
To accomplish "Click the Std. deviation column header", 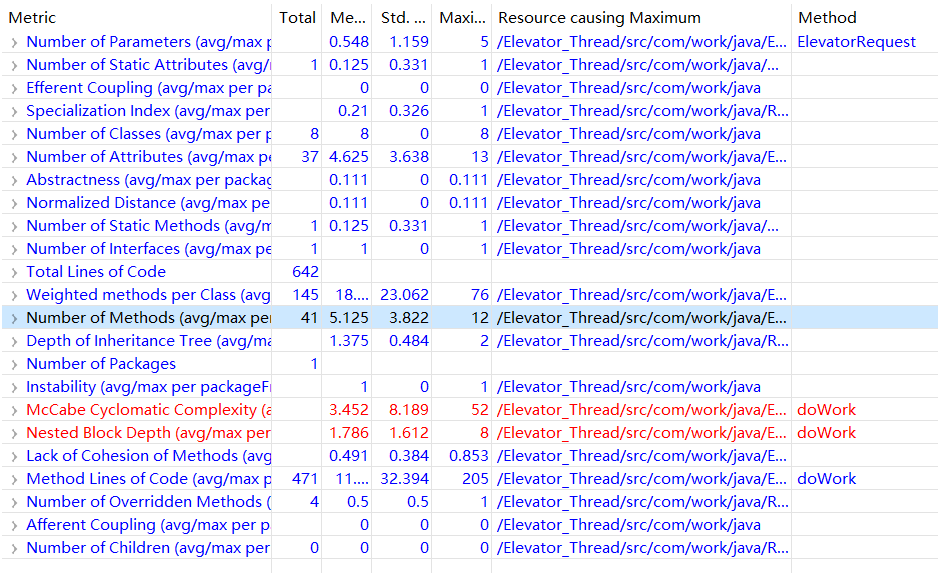I will (401, 17).
